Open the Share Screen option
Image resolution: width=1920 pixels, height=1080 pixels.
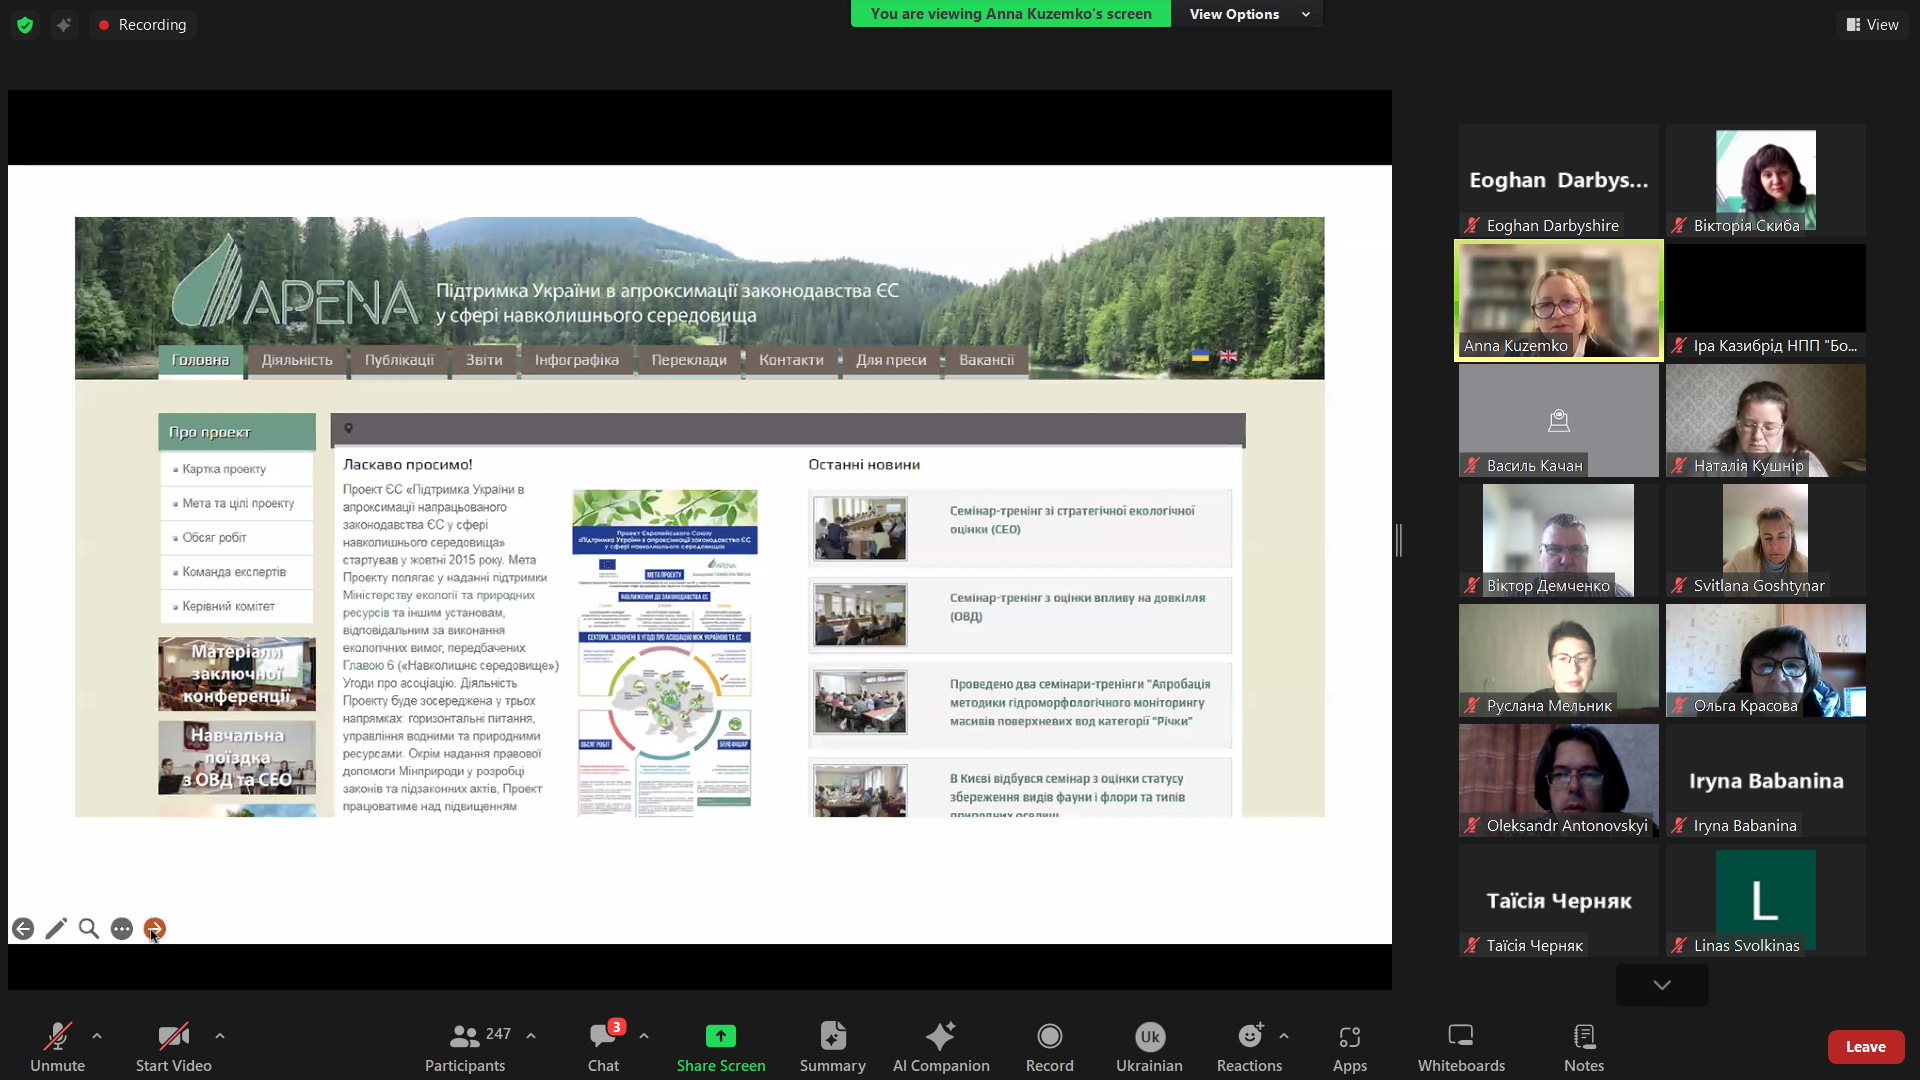tap(720, 1046)
